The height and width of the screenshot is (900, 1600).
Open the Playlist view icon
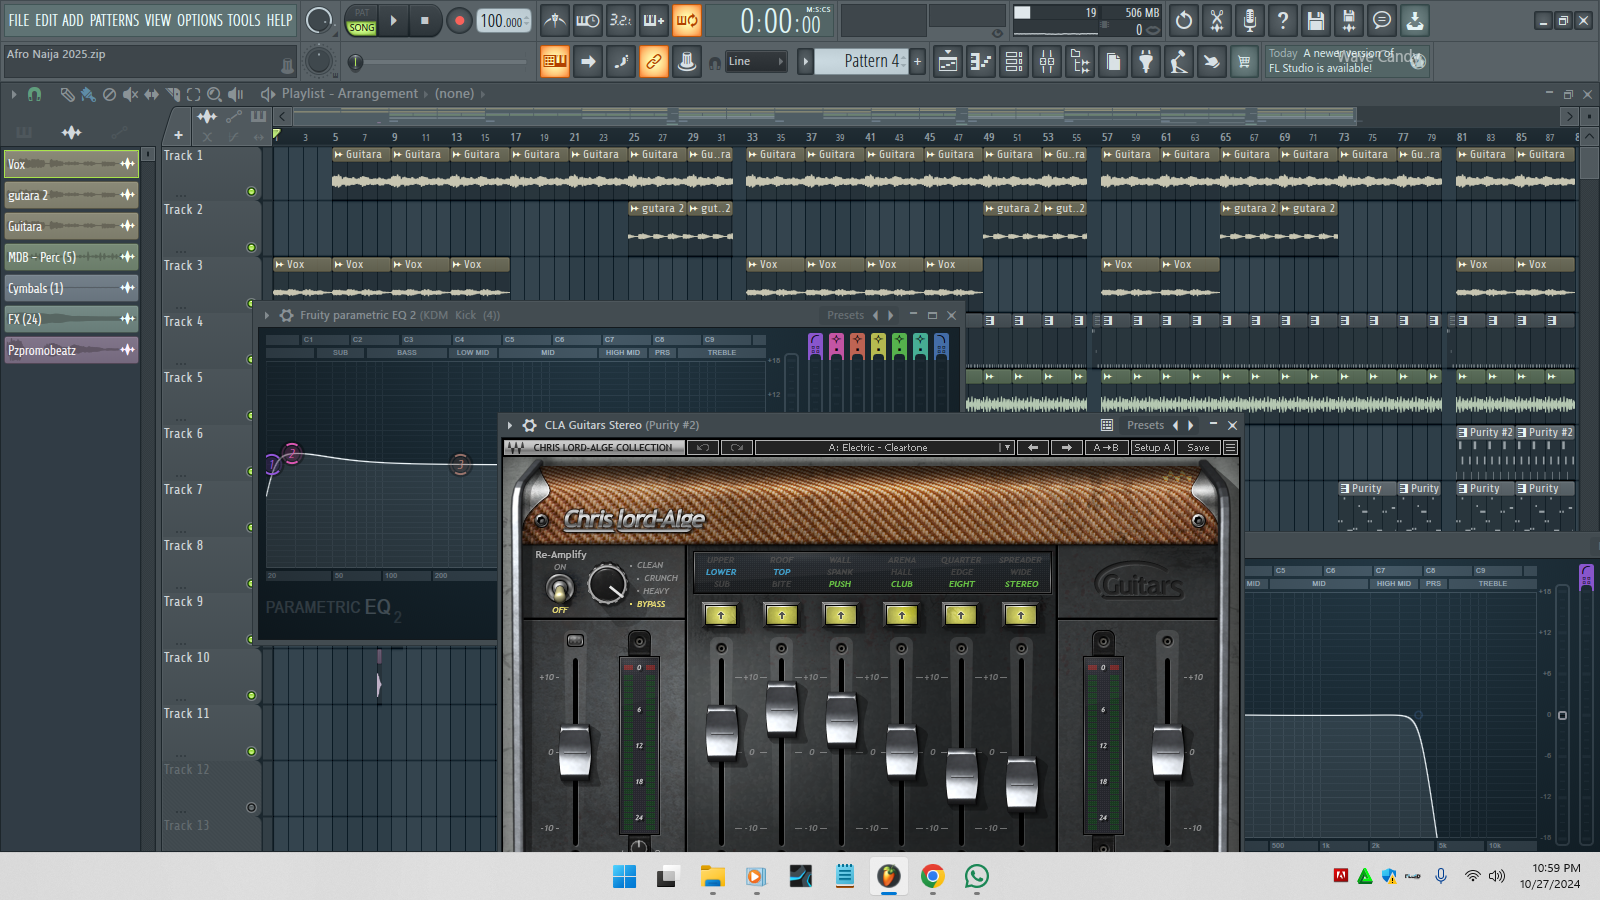948,62
